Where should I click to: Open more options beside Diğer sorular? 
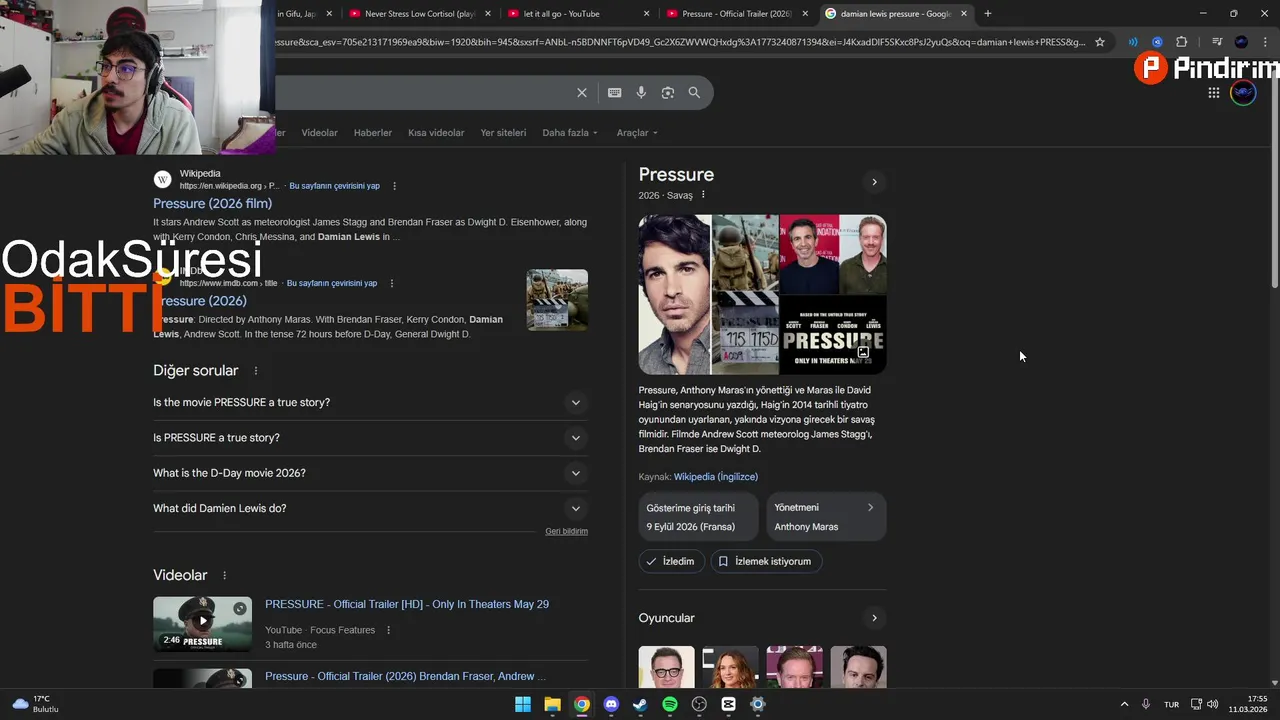(256, 371)
